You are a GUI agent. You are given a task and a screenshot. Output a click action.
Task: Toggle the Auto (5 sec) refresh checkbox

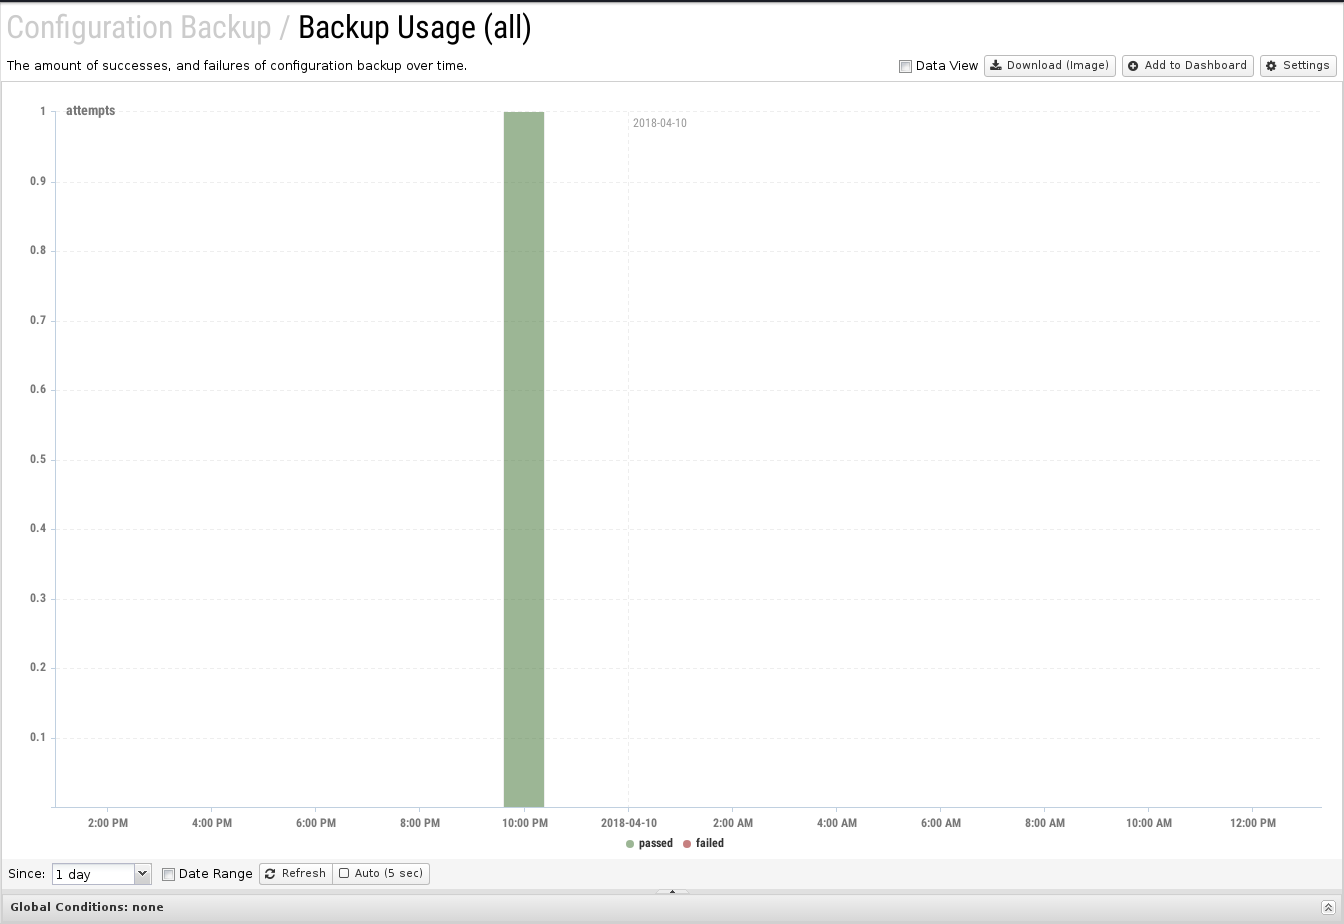(344, 874)
